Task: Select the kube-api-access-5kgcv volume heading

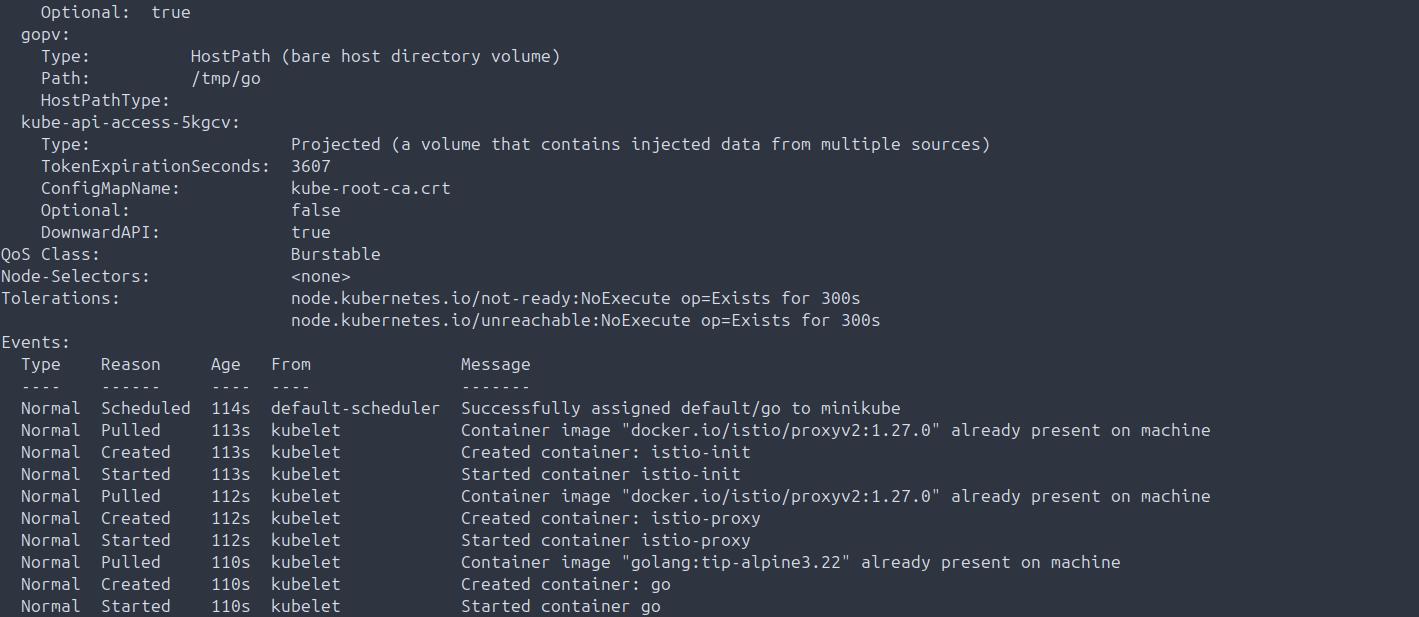Action: pyautogui.click(x=130, y=122)
